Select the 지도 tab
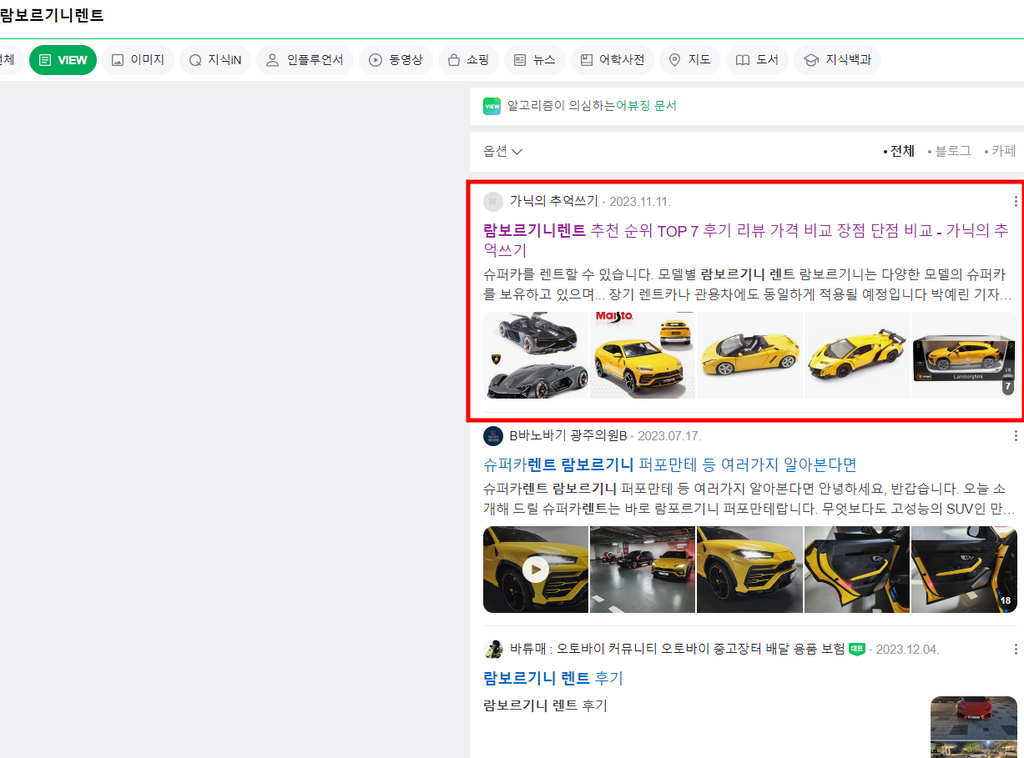This screenshot has width=1024, height=758. click(690, 60)
